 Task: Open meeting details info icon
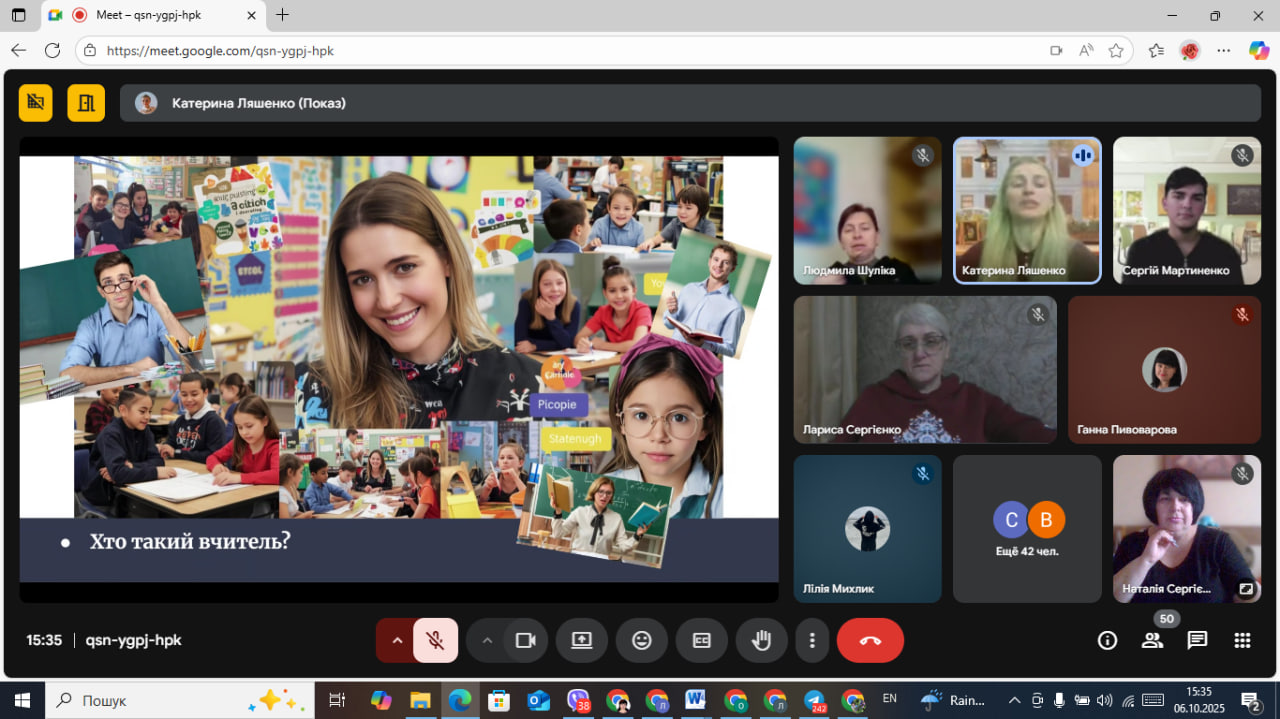coord(1107,641)
